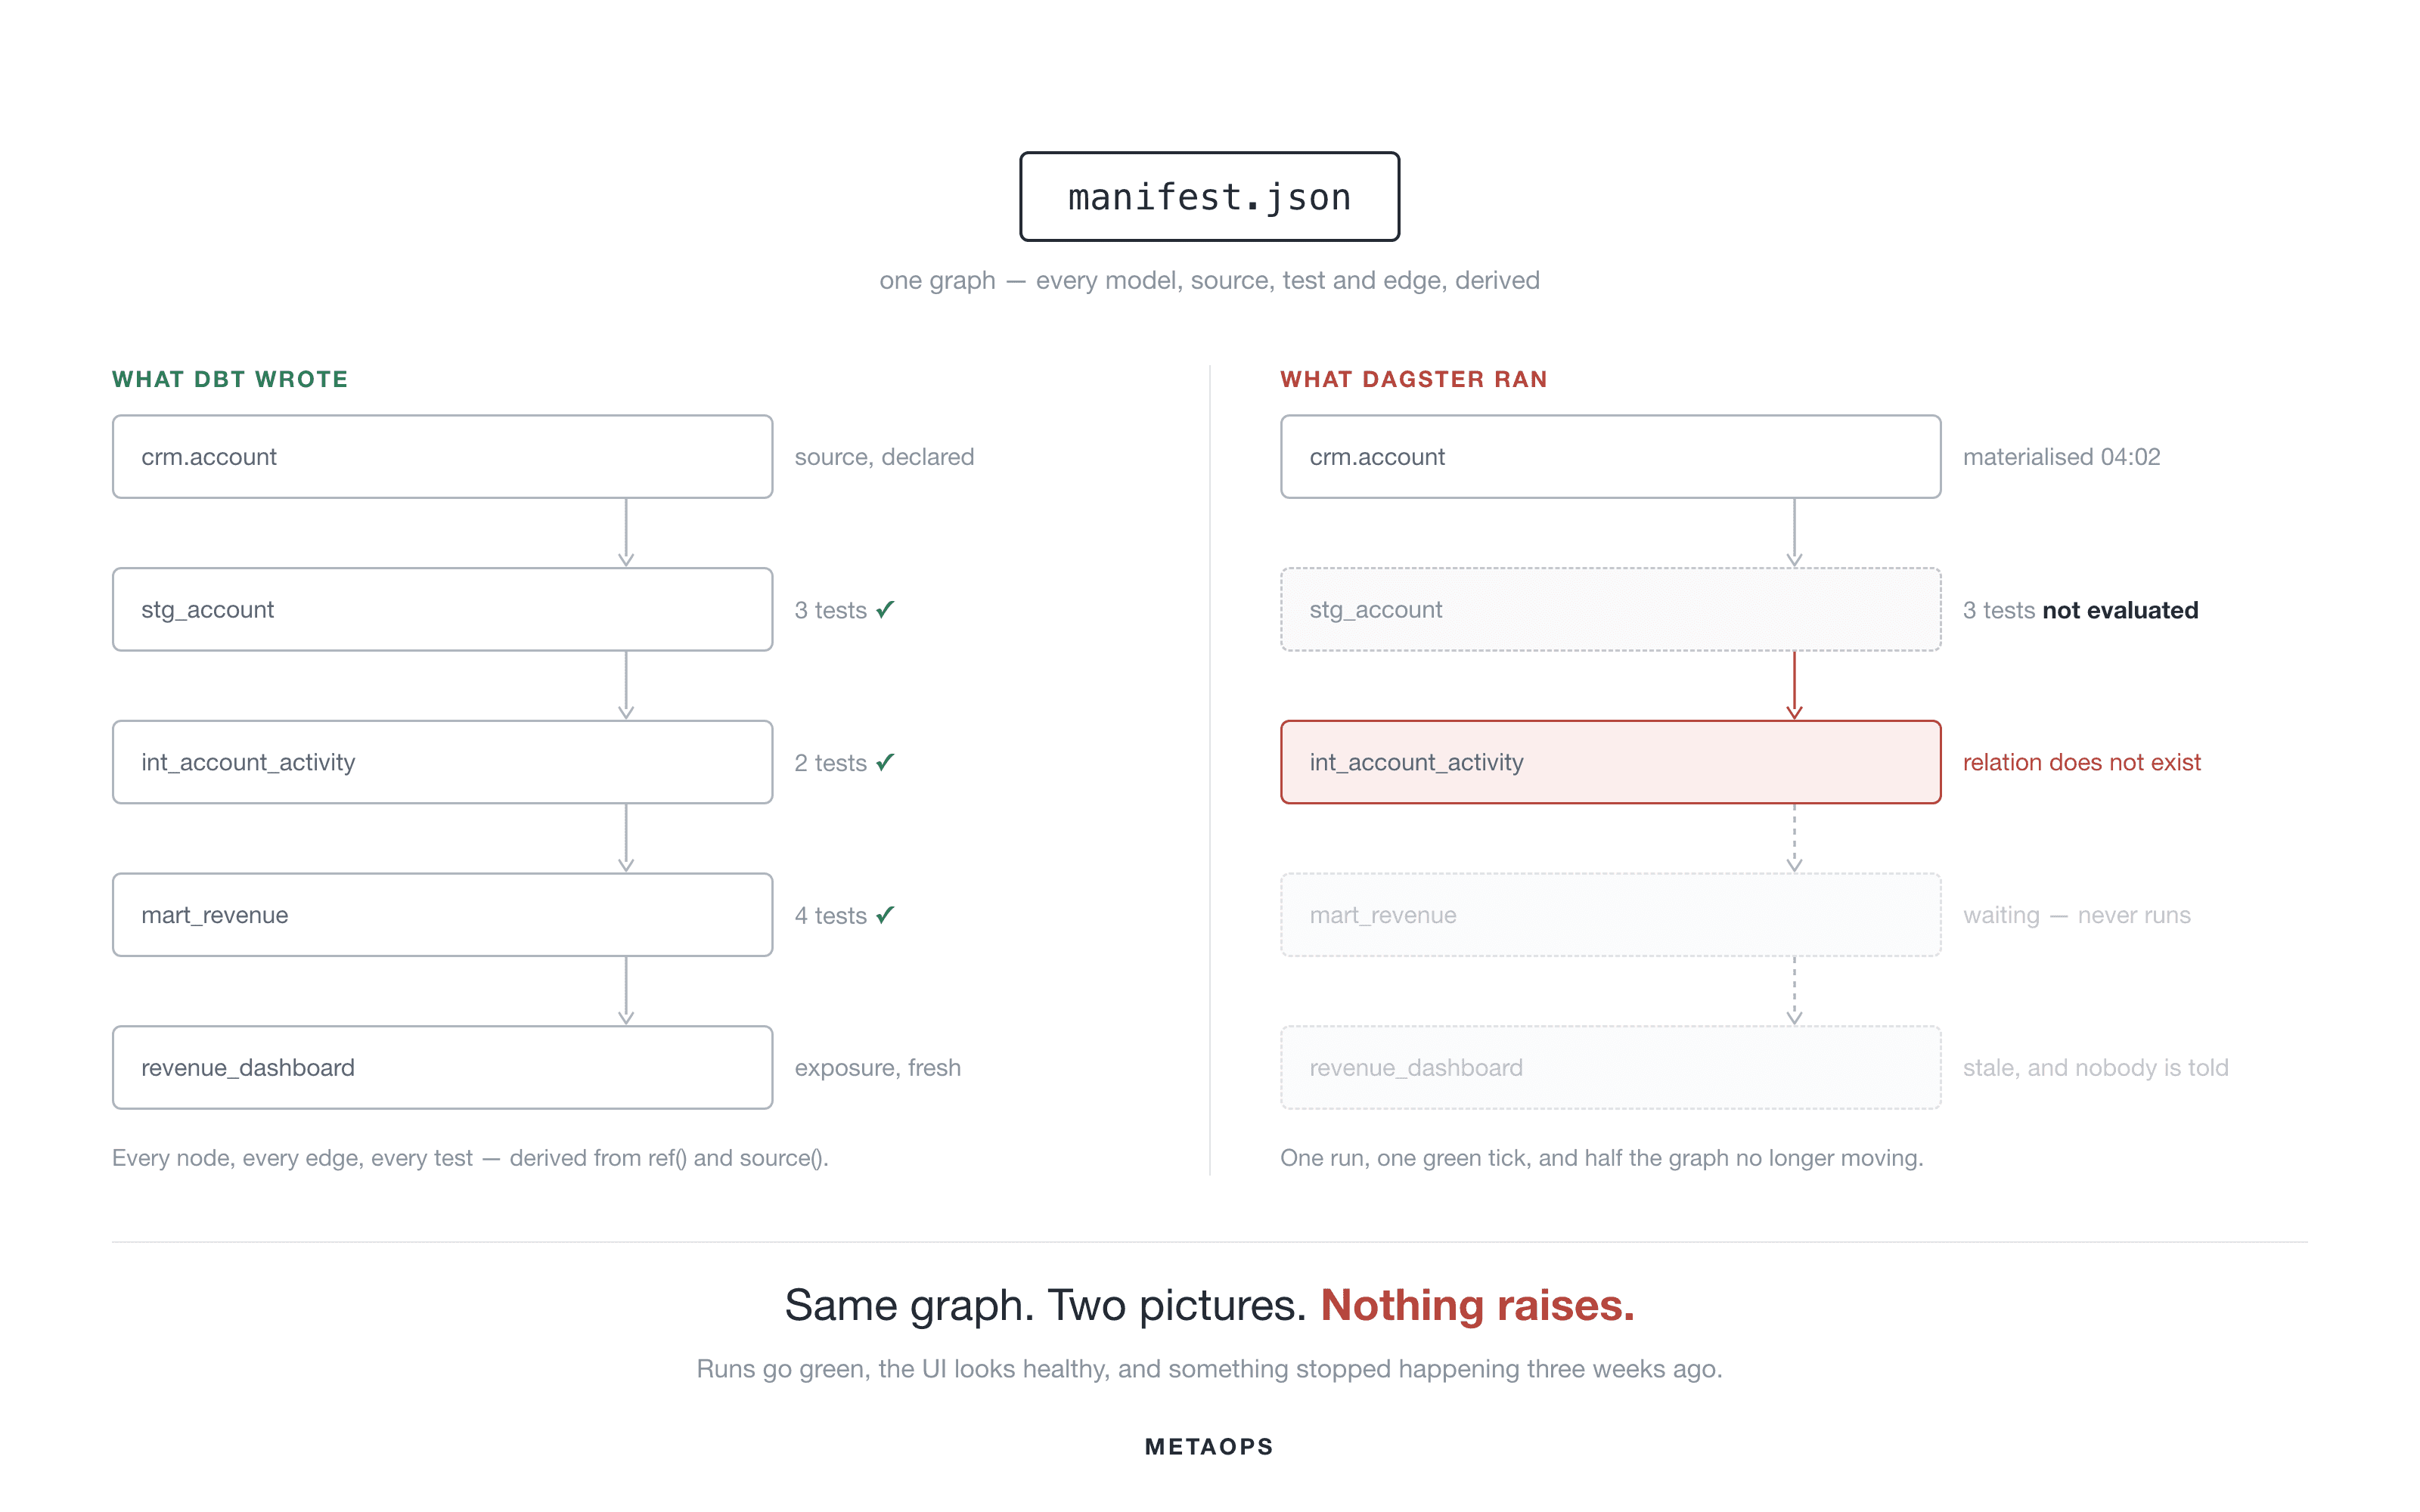Click the left arrow pointing into revenue_dashboard
2420x1512 pixels.
(x=626, y=991)
